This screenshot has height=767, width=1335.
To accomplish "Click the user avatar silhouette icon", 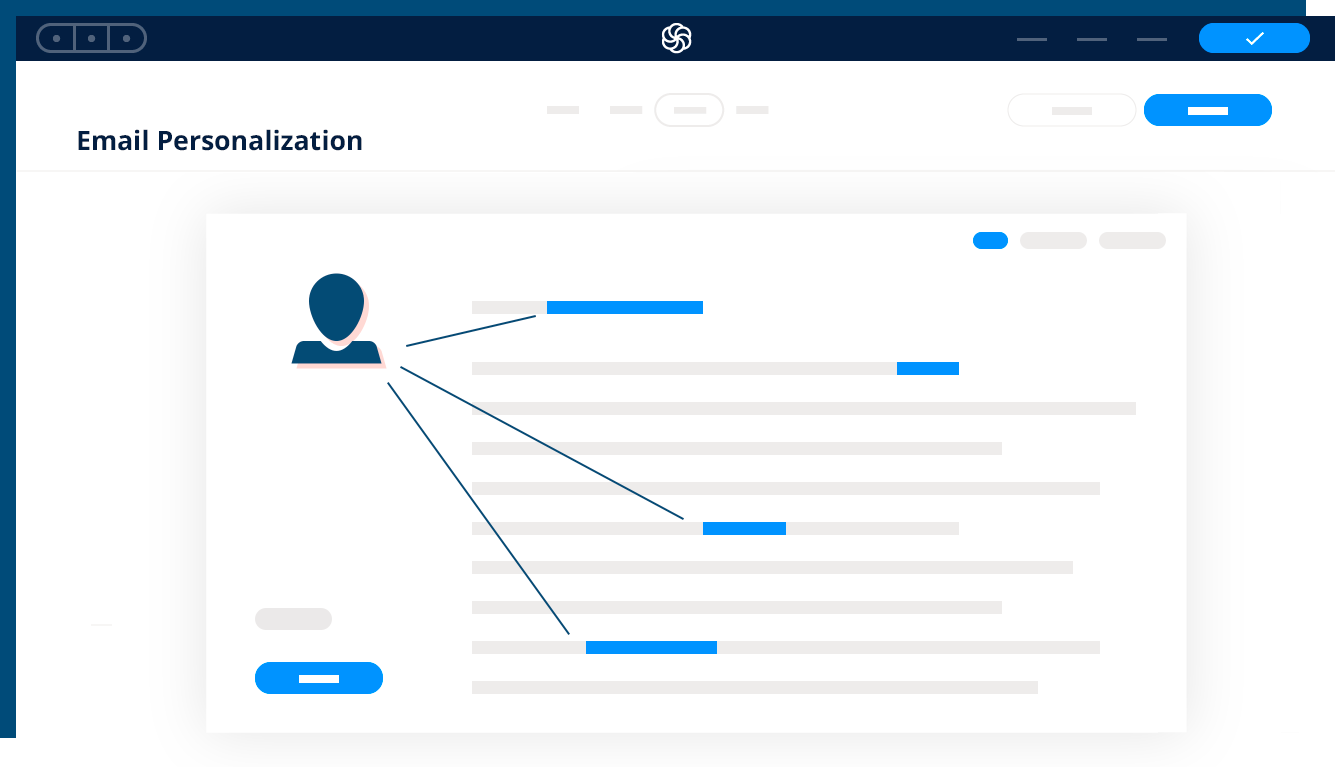I will coord(337,319).
